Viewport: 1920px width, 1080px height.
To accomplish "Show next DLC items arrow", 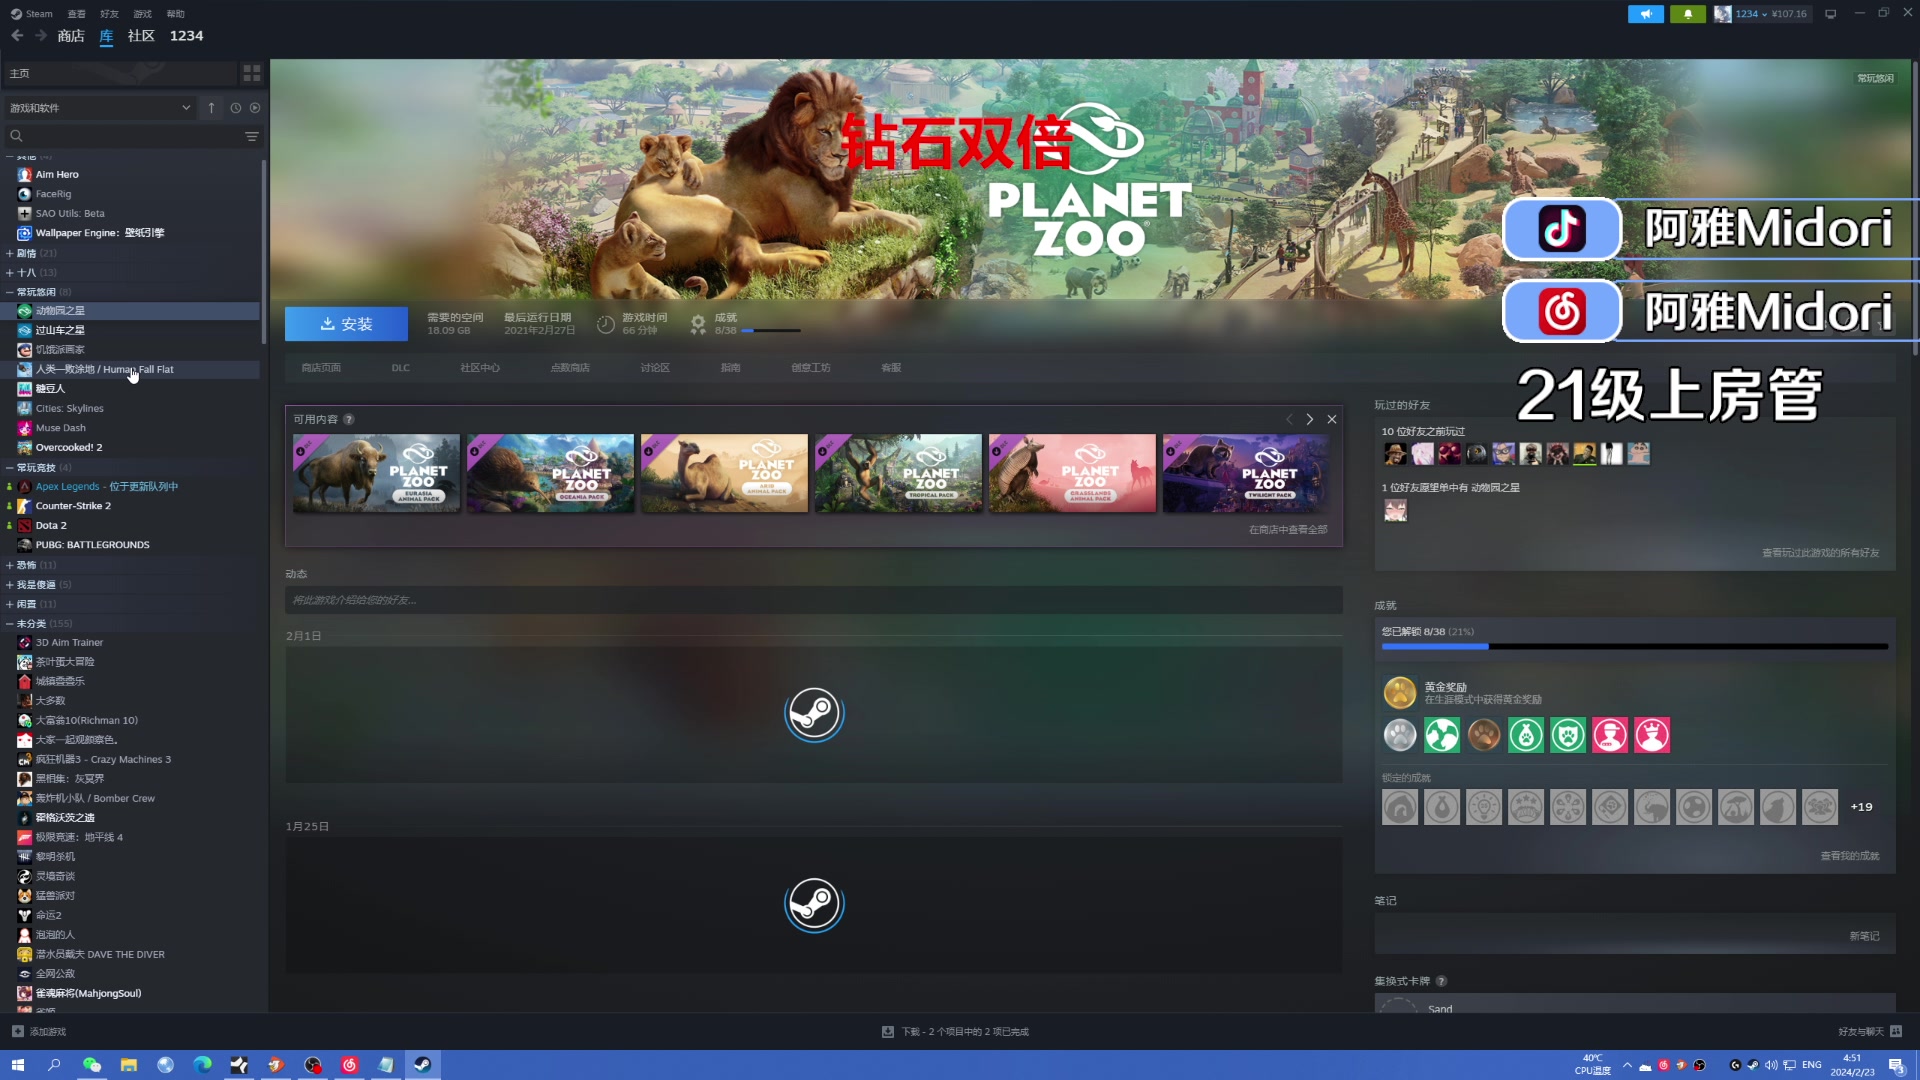I will click(1310, 419).
